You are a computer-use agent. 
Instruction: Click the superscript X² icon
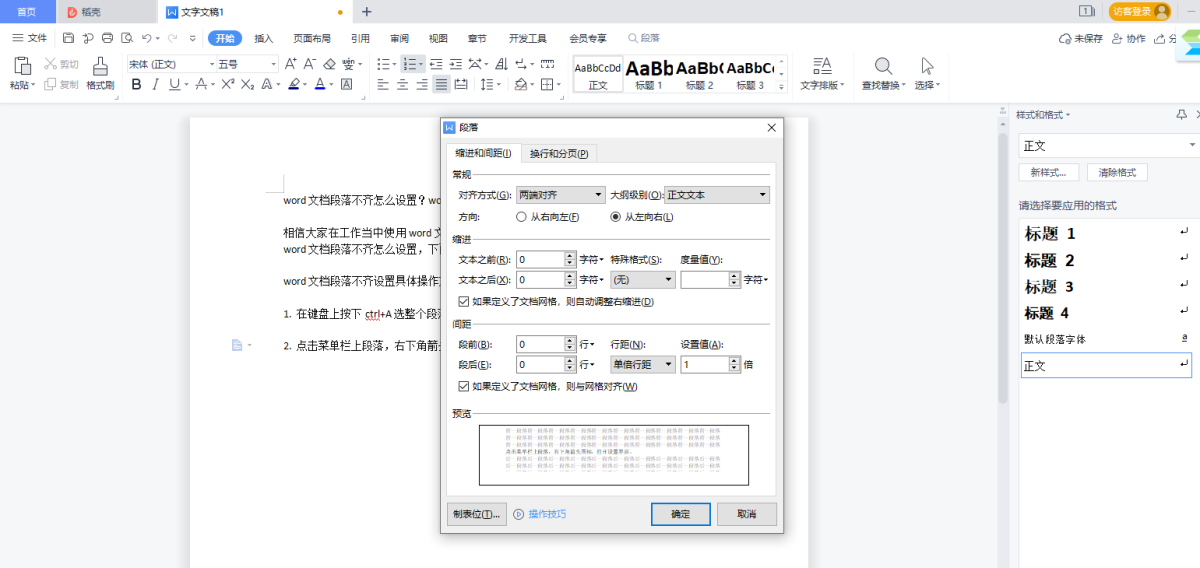pyautogui.click(x=227, y=85)
